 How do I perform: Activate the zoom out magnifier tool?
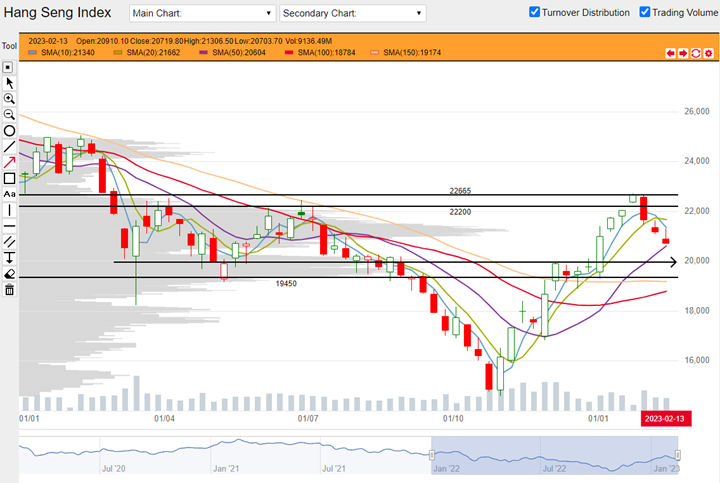tap(9, 114)
